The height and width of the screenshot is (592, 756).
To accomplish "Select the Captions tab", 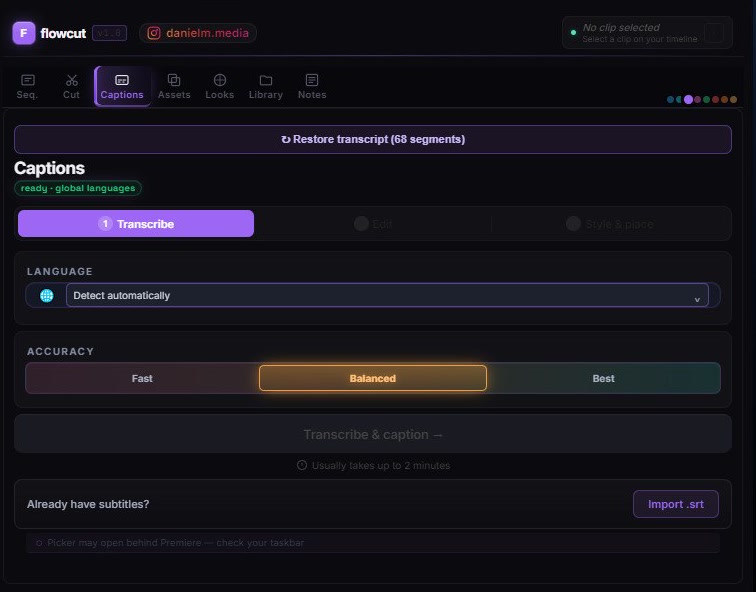I will point(122,87).
